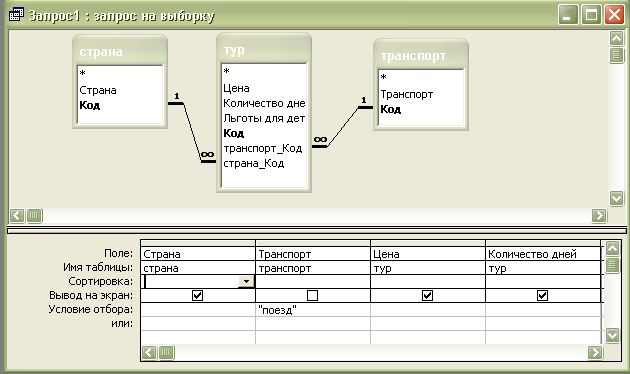The height and width of the screenshot is (374, 630).
Task: Select column selector bar above Цена column
Action: pos(428,243)
